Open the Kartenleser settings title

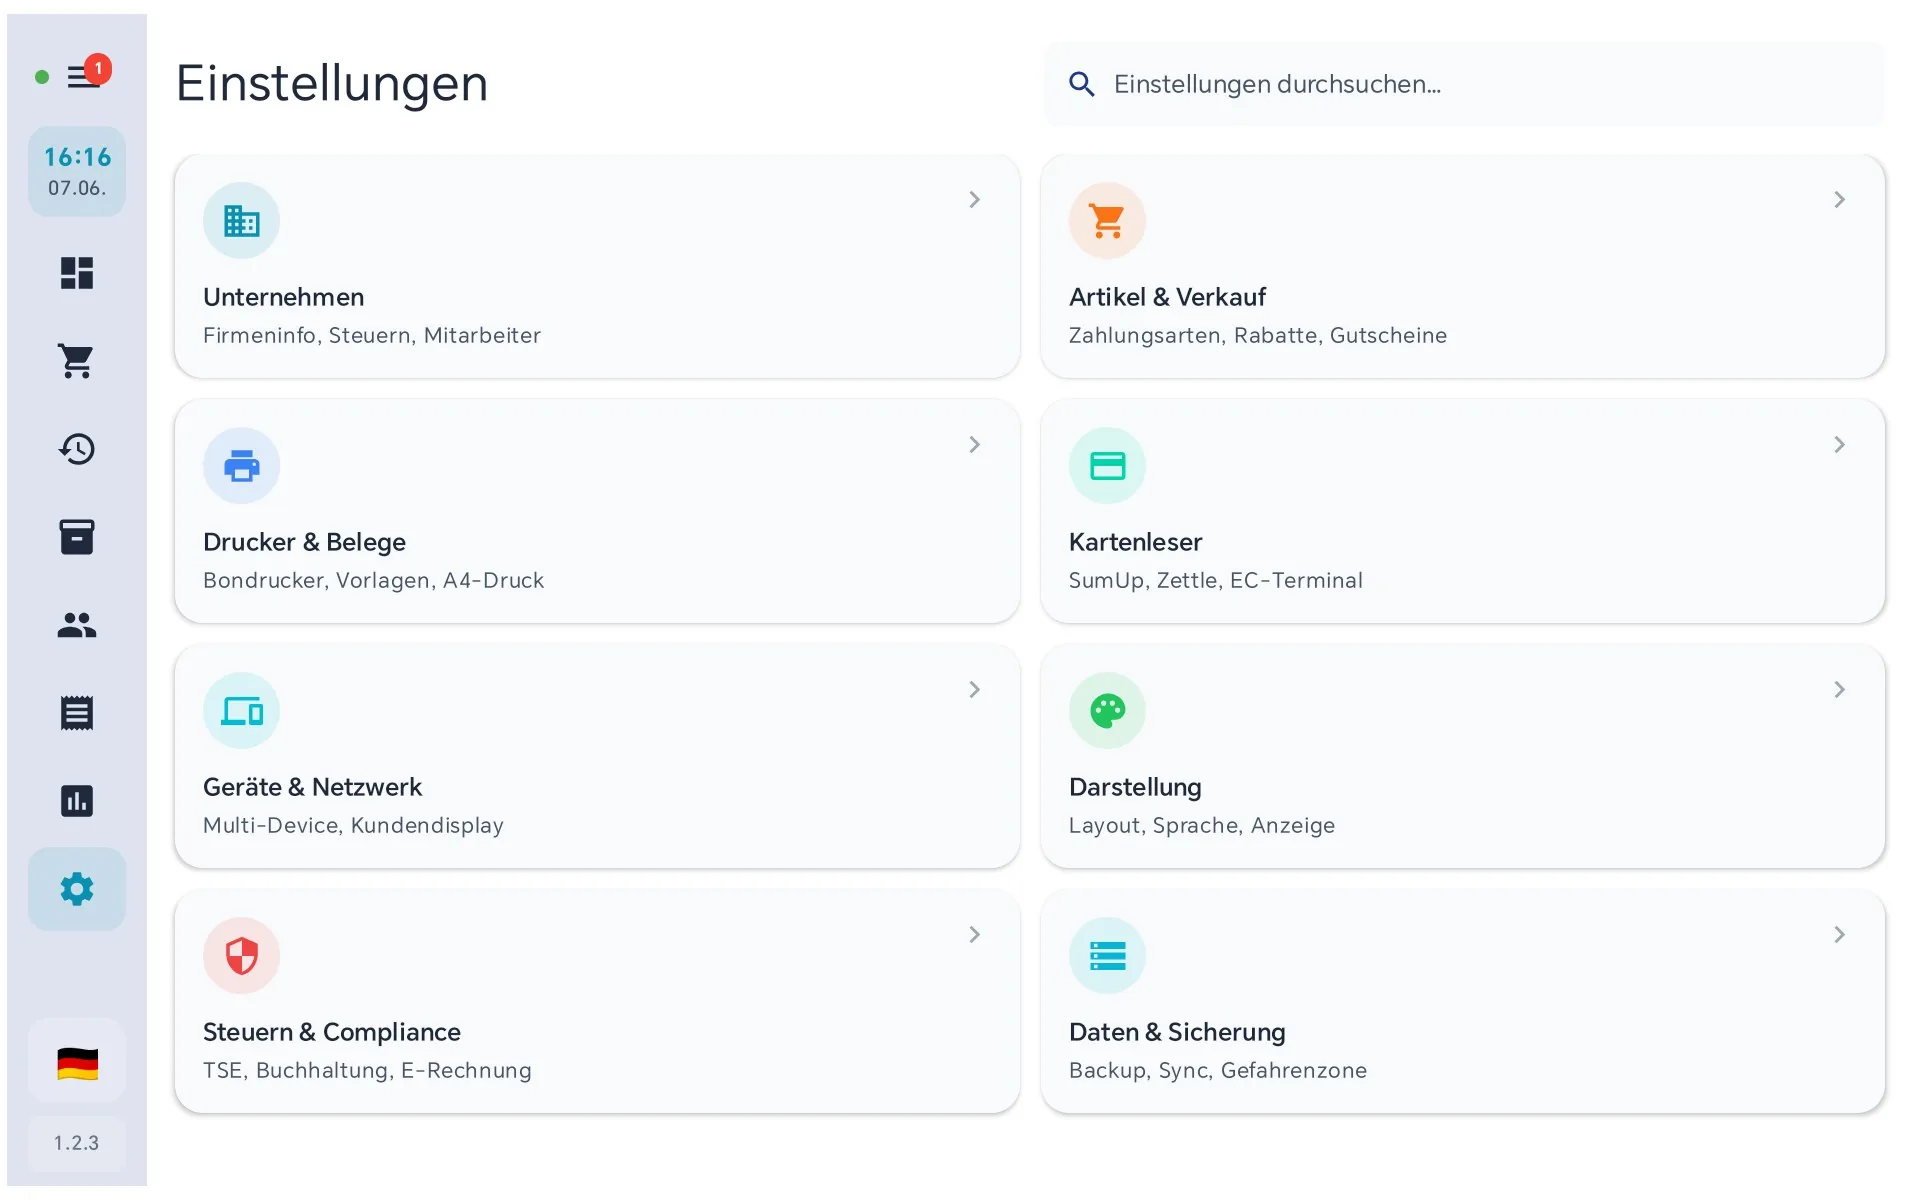coord(1135,542)
